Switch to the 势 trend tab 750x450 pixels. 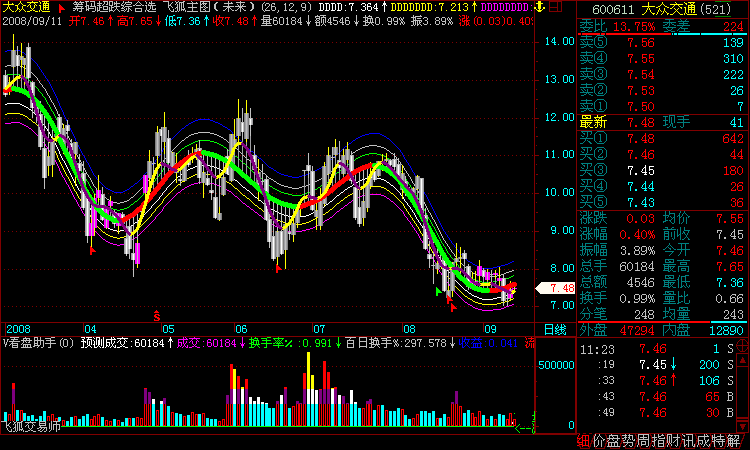pos(629,441)
